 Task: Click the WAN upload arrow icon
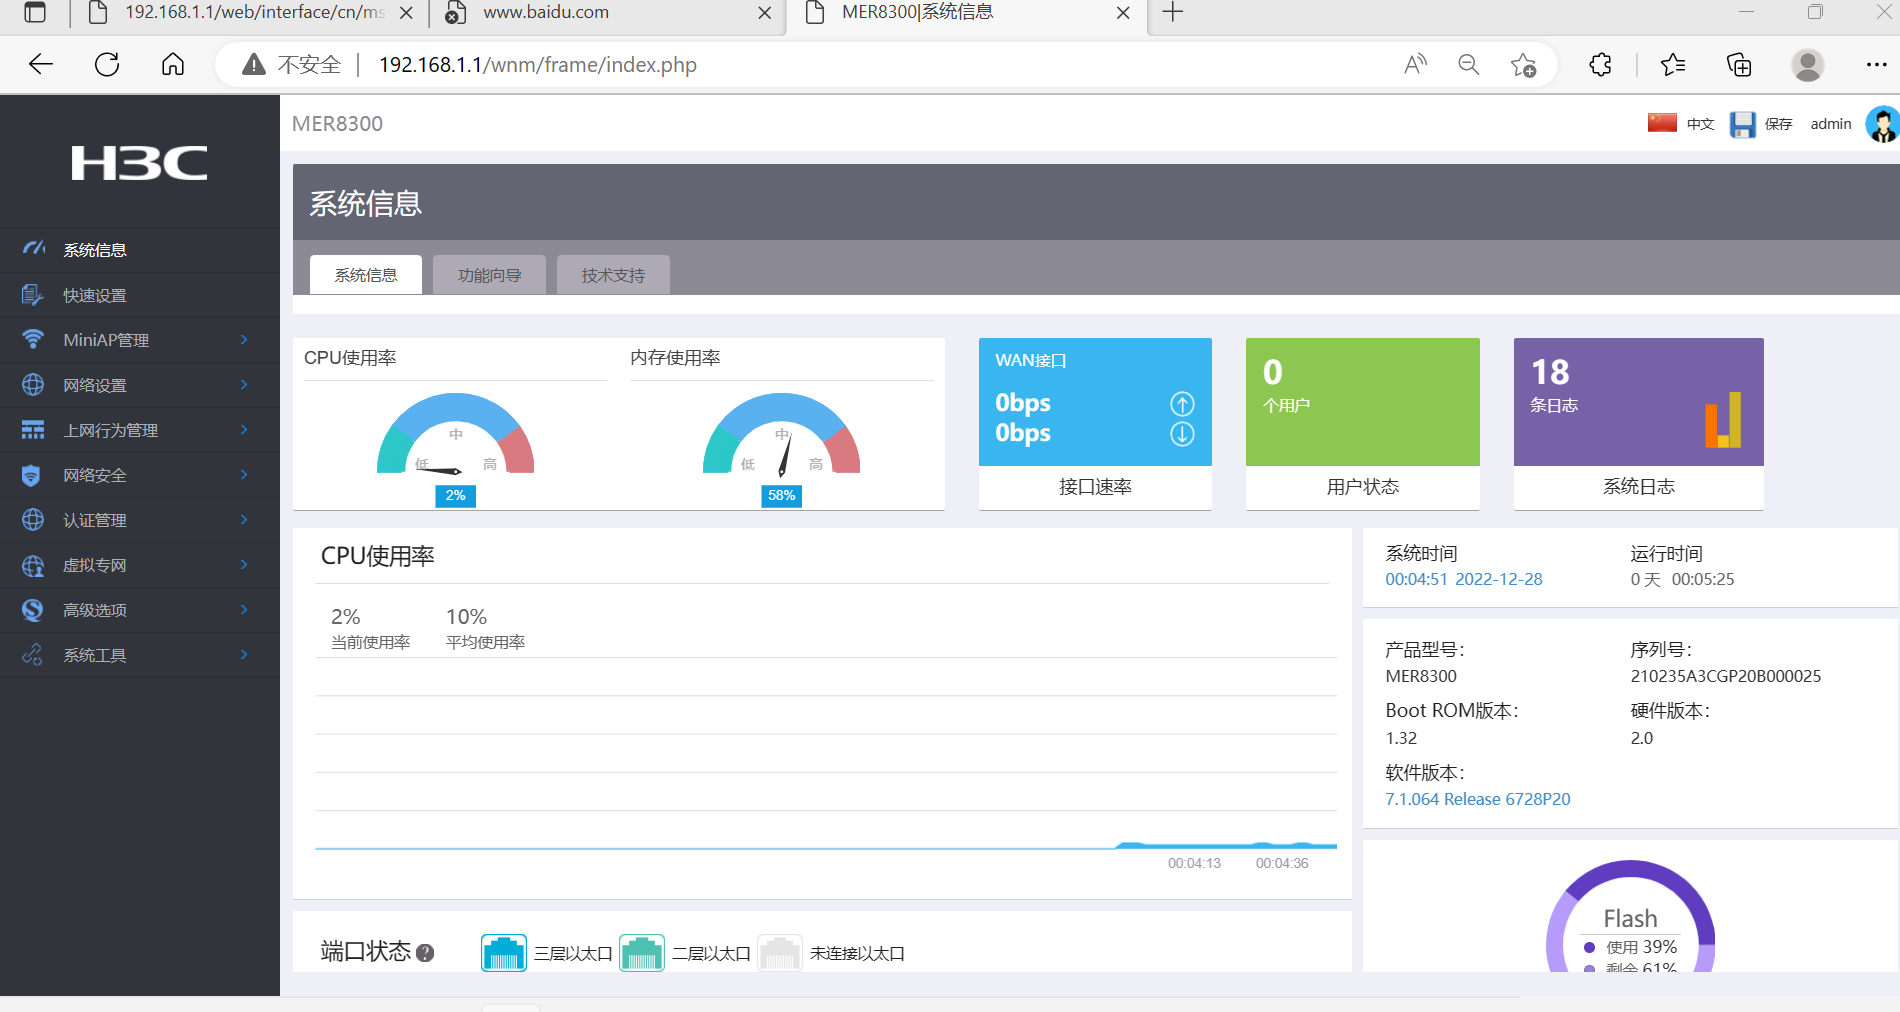[x=1182, y=404]
